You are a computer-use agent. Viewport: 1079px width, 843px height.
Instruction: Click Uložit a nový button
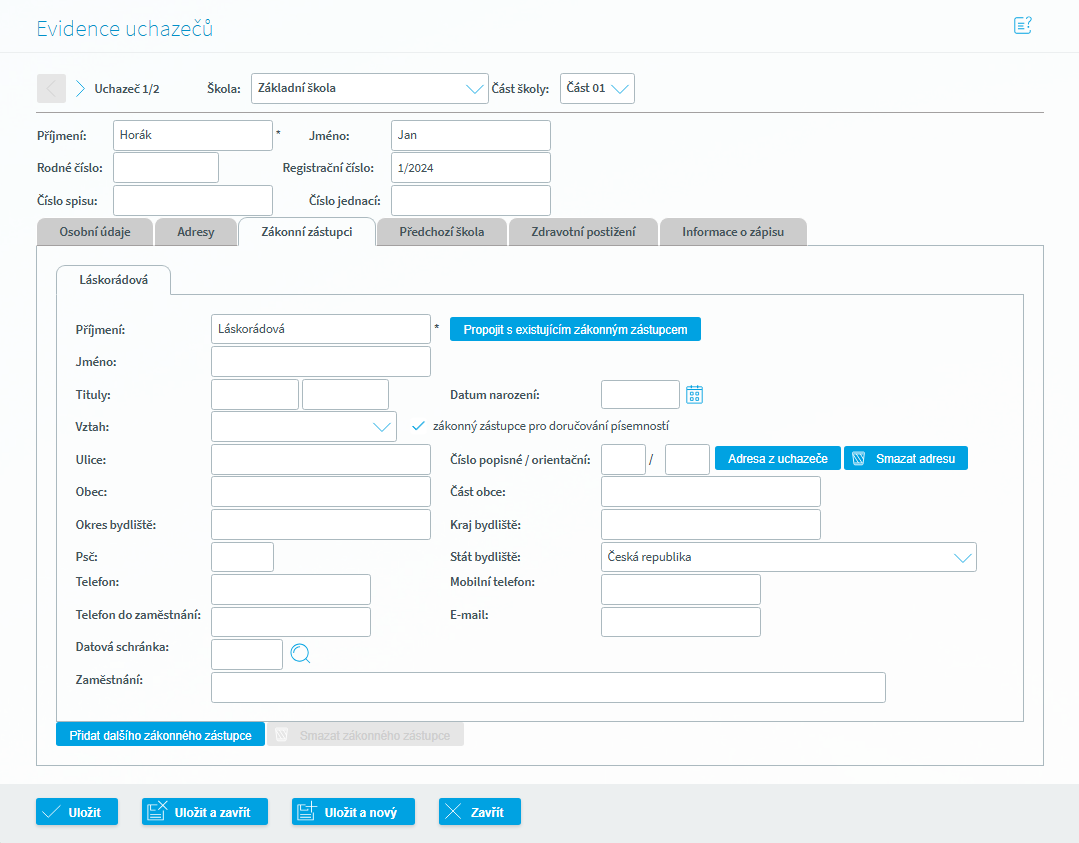pos(354,812)
